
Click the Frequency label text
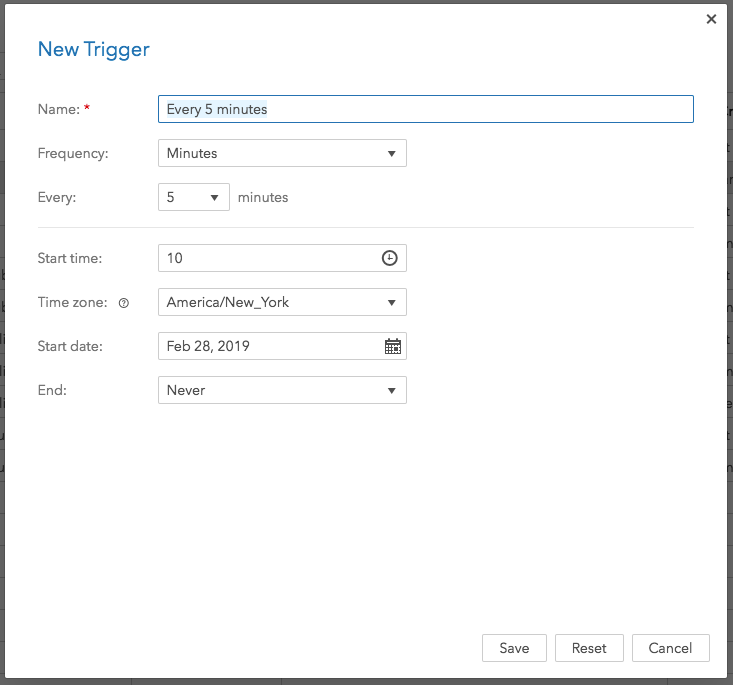[x=73, y=153]
